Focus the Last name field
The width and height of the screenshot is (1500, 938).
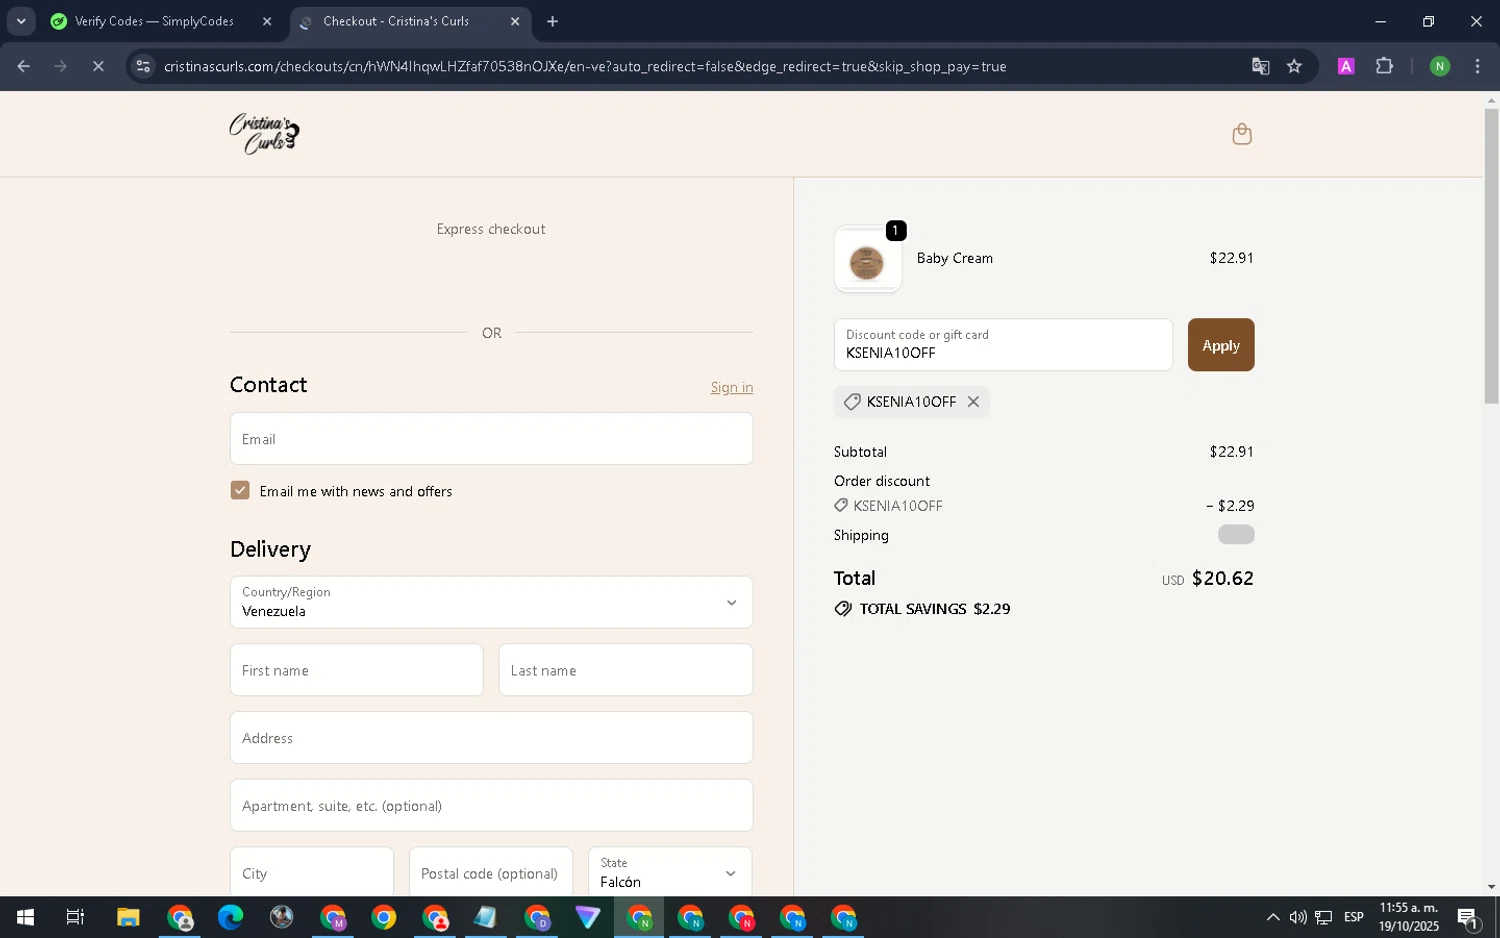click(626, 670)
